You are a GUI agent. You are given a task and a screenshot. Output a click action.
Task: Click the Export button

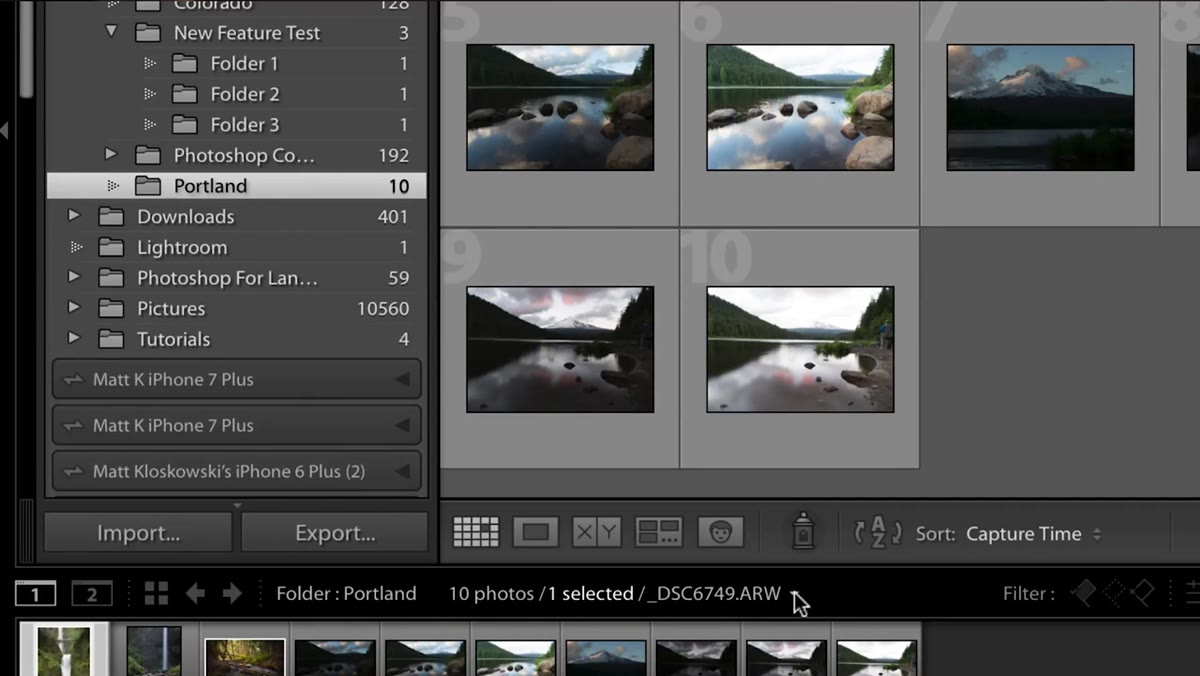tap(335, 533)
